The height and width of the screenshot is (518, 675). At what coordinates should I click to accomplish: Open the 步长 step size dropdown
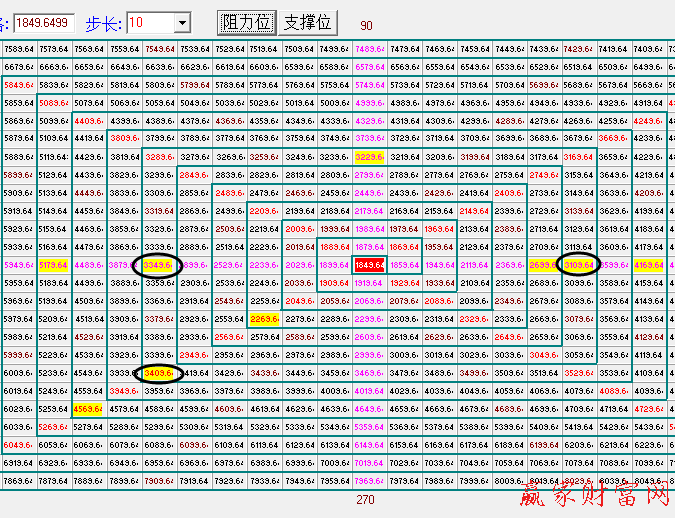click(181, 22)
